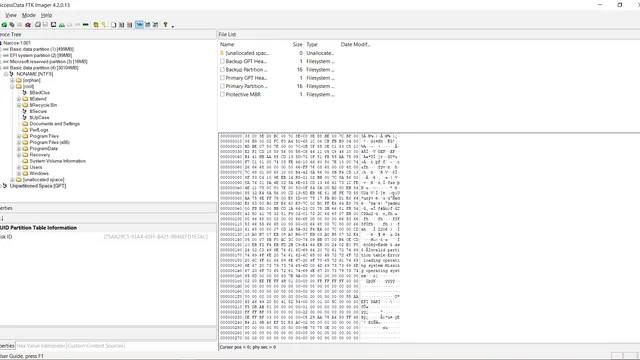Screen dimensions: 640x360
Task: Expand the $Extend folder node
Action: click(x=19, y=99)
